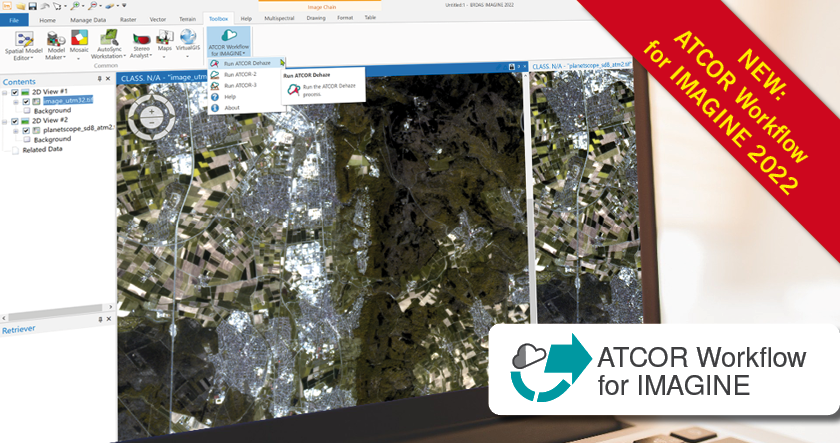Open the Help ribbon tab
This screenshot has width=840, height=443.
[246, 19]
